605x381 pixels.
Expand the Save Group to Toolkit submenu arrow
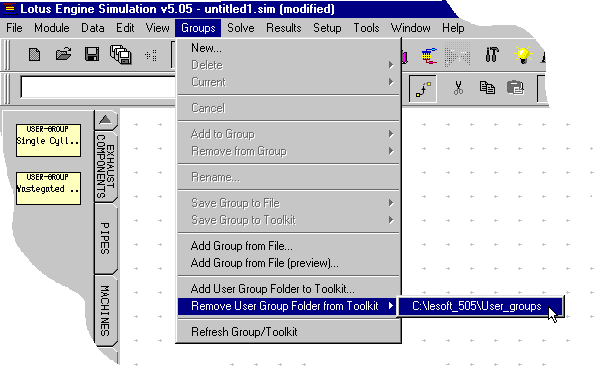click(x=391, y=220)
